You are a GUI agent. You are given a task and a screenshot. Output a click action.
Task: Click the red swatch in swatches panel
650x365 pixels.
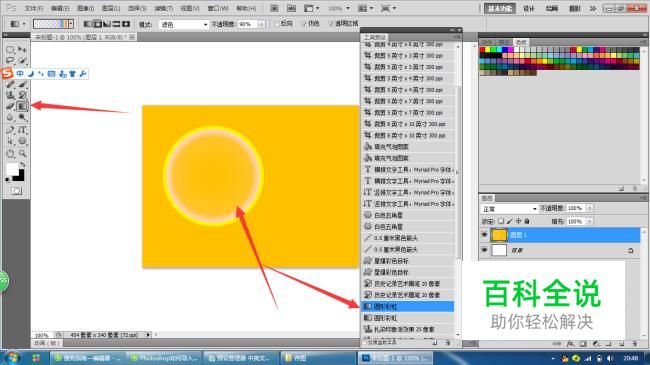pyautogui.click(x=482, y=50)
